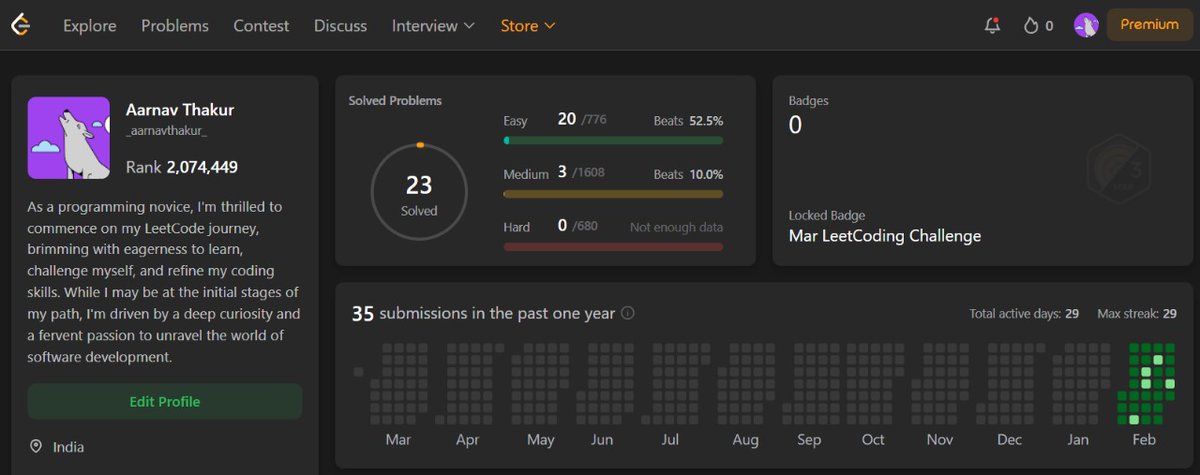
Task: Click the 35 submissions heading
Action: 483,313
